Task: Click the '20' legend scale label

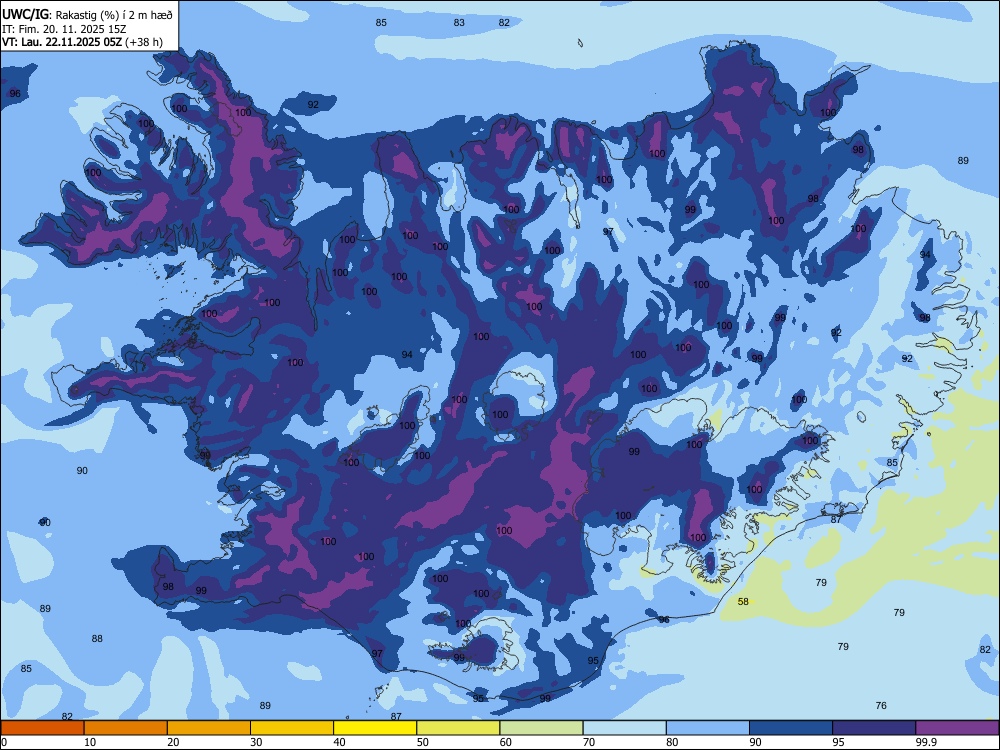Action: 173,742
